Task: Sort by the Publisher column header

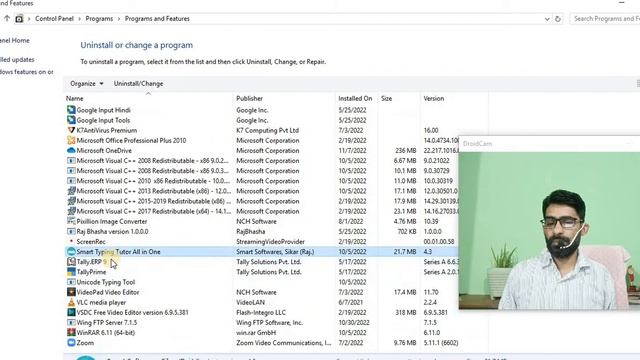Action: (x=284, y=98)
